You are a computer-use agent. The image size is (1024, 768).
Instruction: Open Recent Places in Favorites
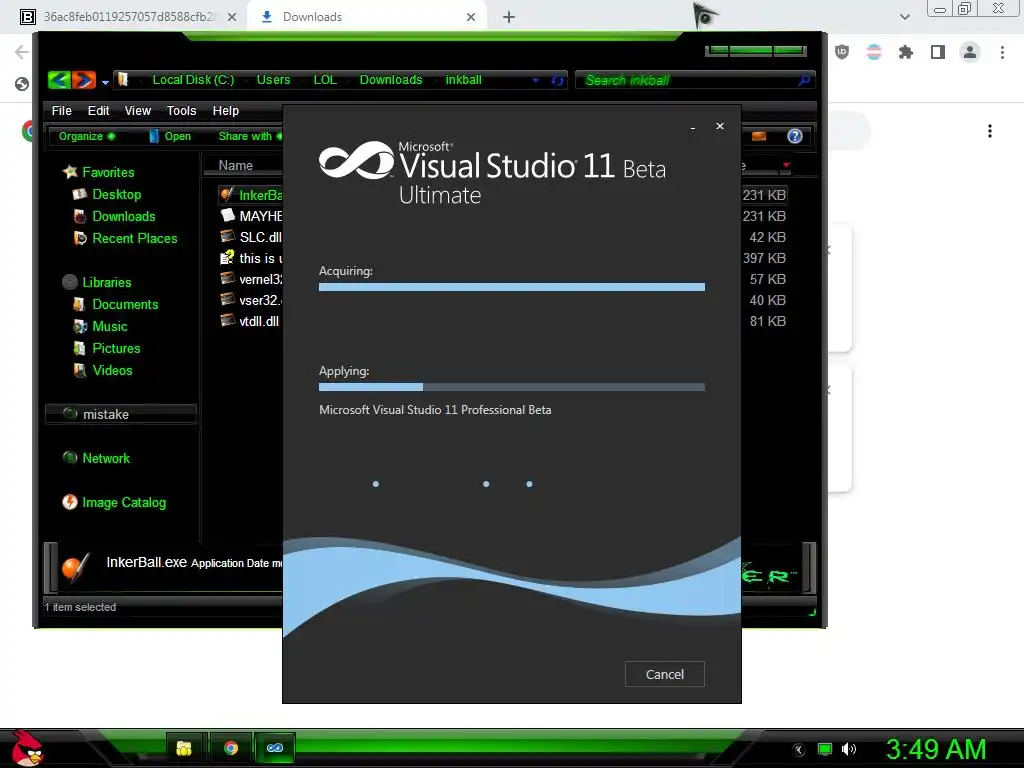(125, 238)
